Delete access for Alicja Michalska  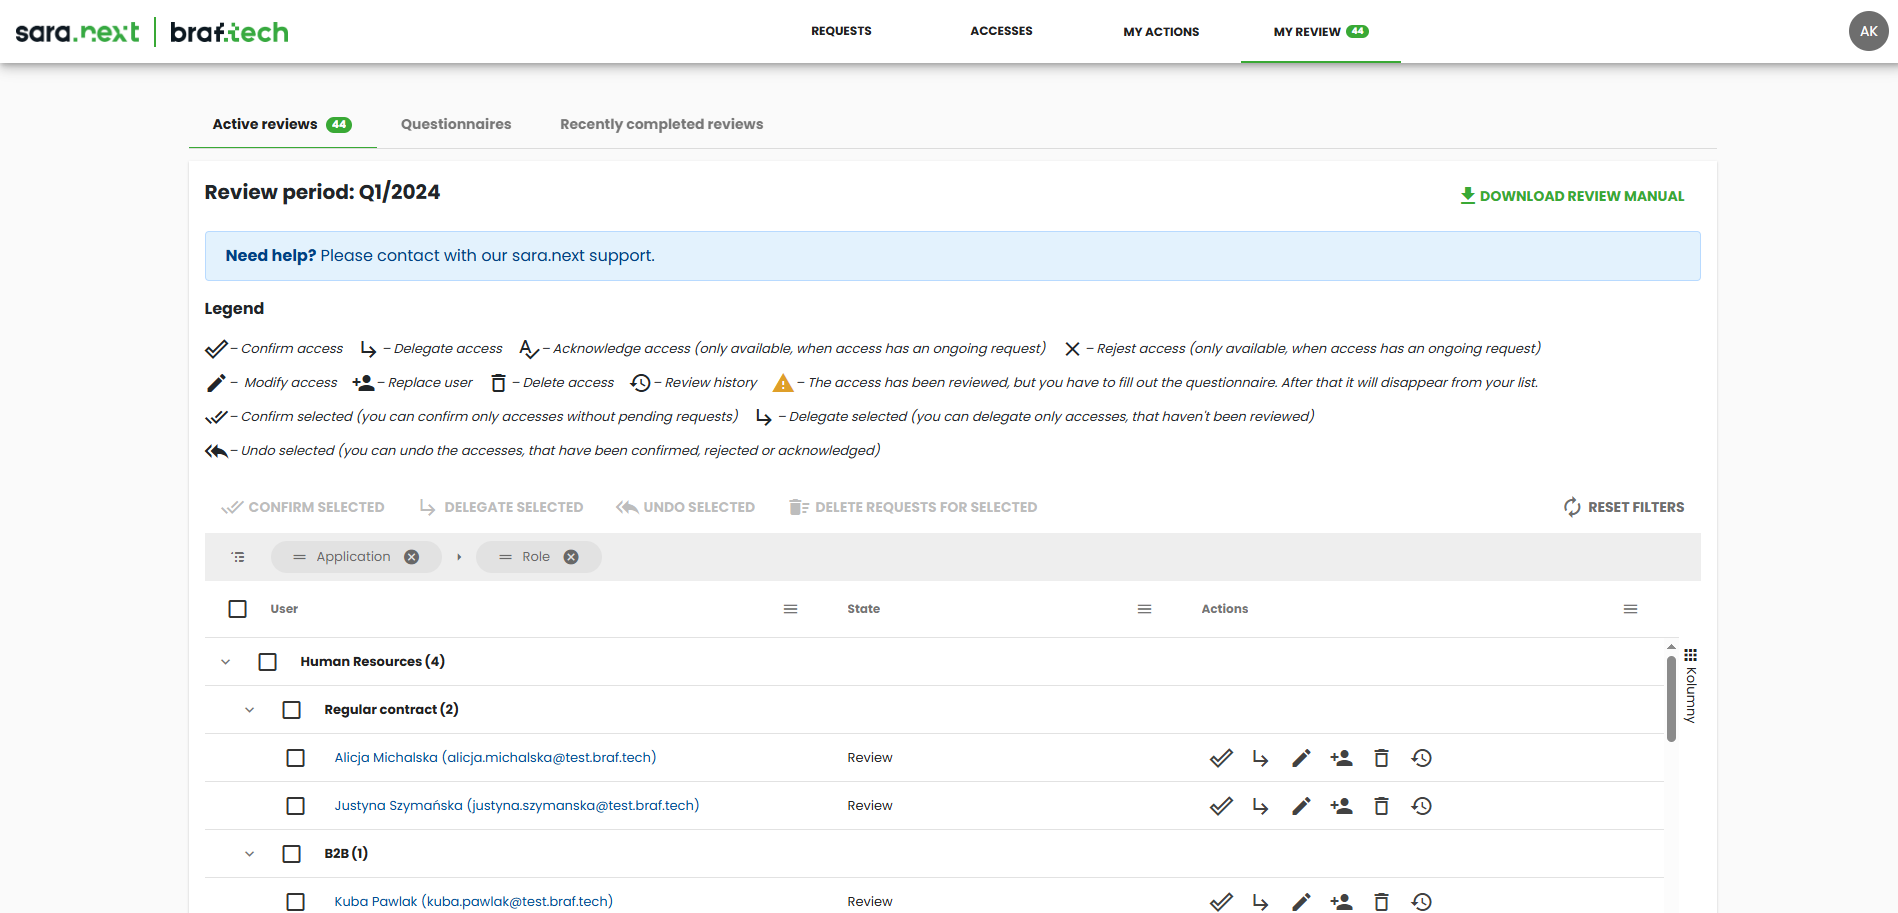pos(1381,758)
